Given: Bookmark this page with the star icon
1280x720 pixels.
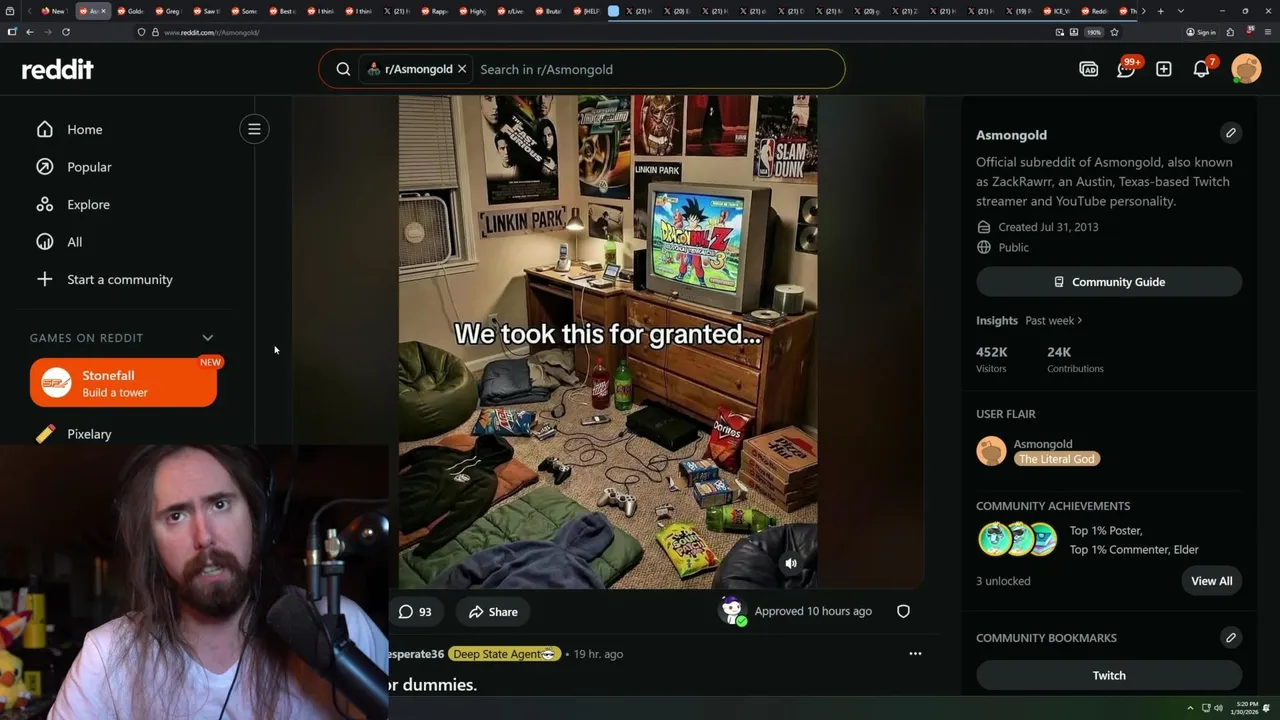Looking at the screenshot, I should point(1114,32).
